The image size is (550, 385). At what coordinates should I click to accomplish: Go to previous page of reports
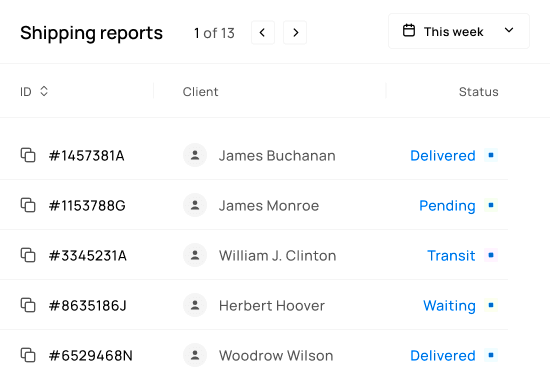(263, 33)
